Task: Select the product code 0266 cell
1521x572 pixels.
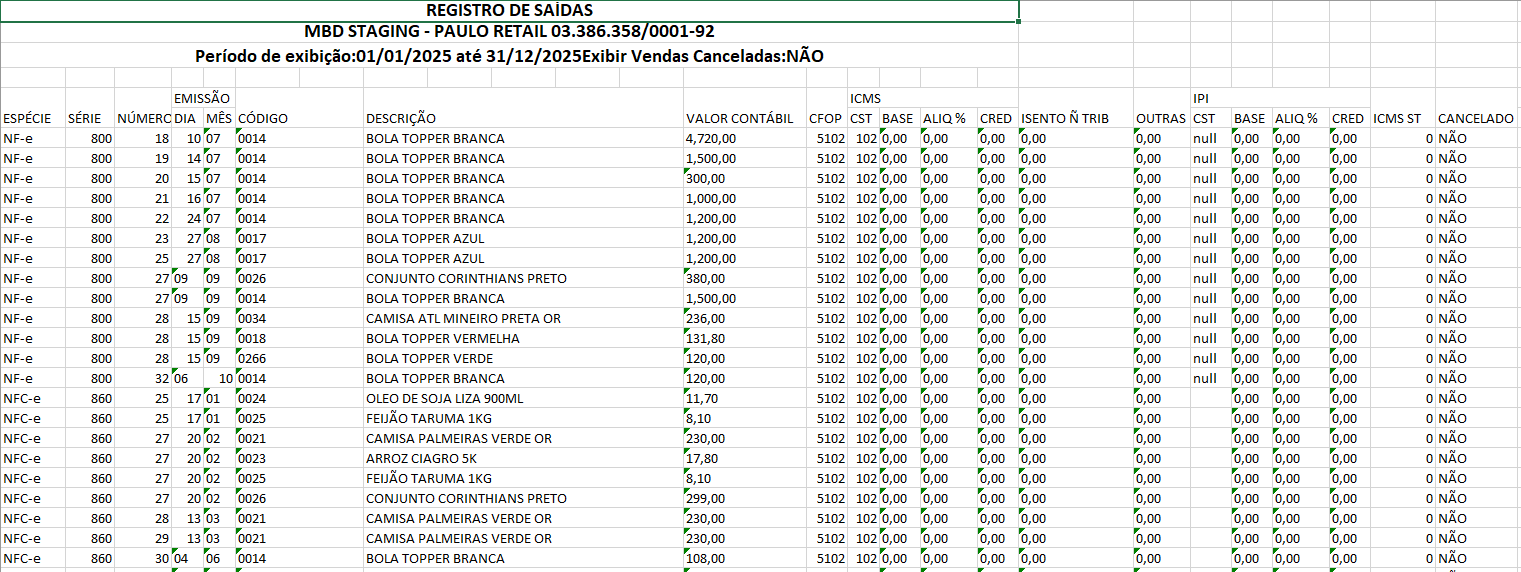Action: 252,358
